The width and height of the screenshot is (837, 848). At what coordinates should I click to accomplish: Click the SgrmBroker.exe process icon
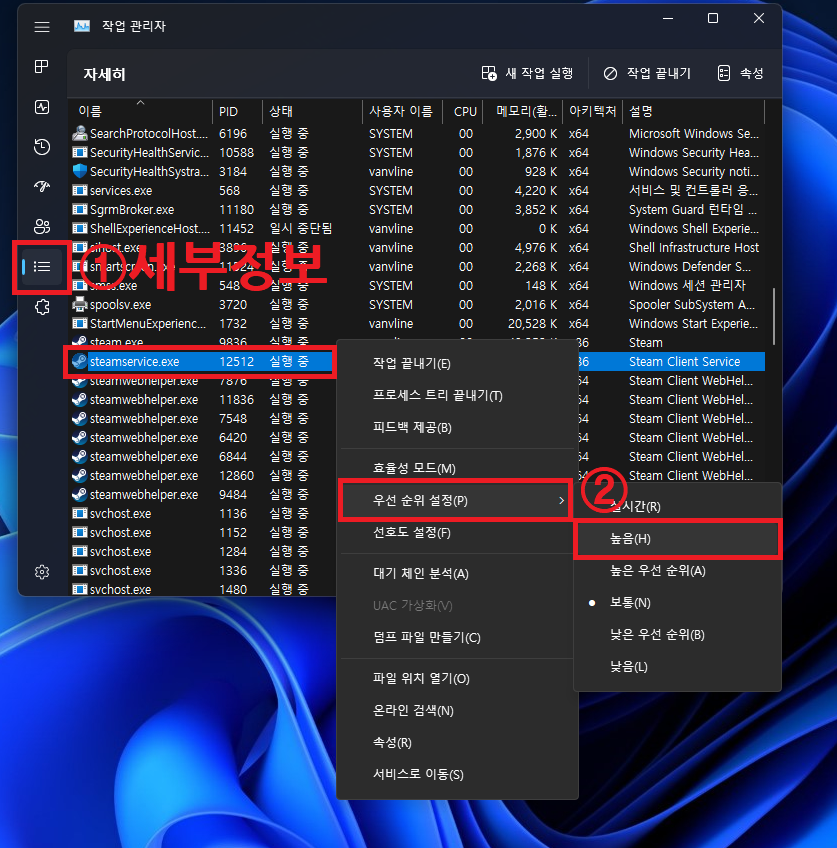point(79,209)
